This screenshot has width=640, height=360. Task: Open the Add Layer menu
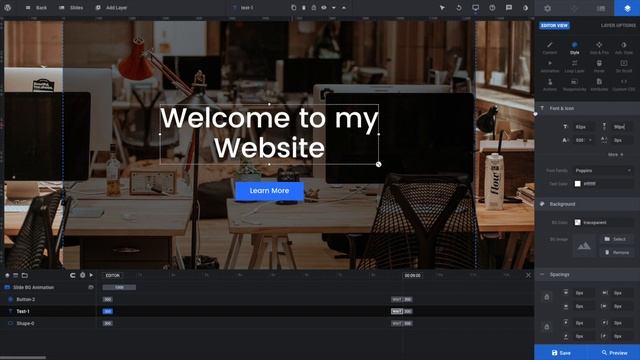pyautogui.click(x=111, y=8)
